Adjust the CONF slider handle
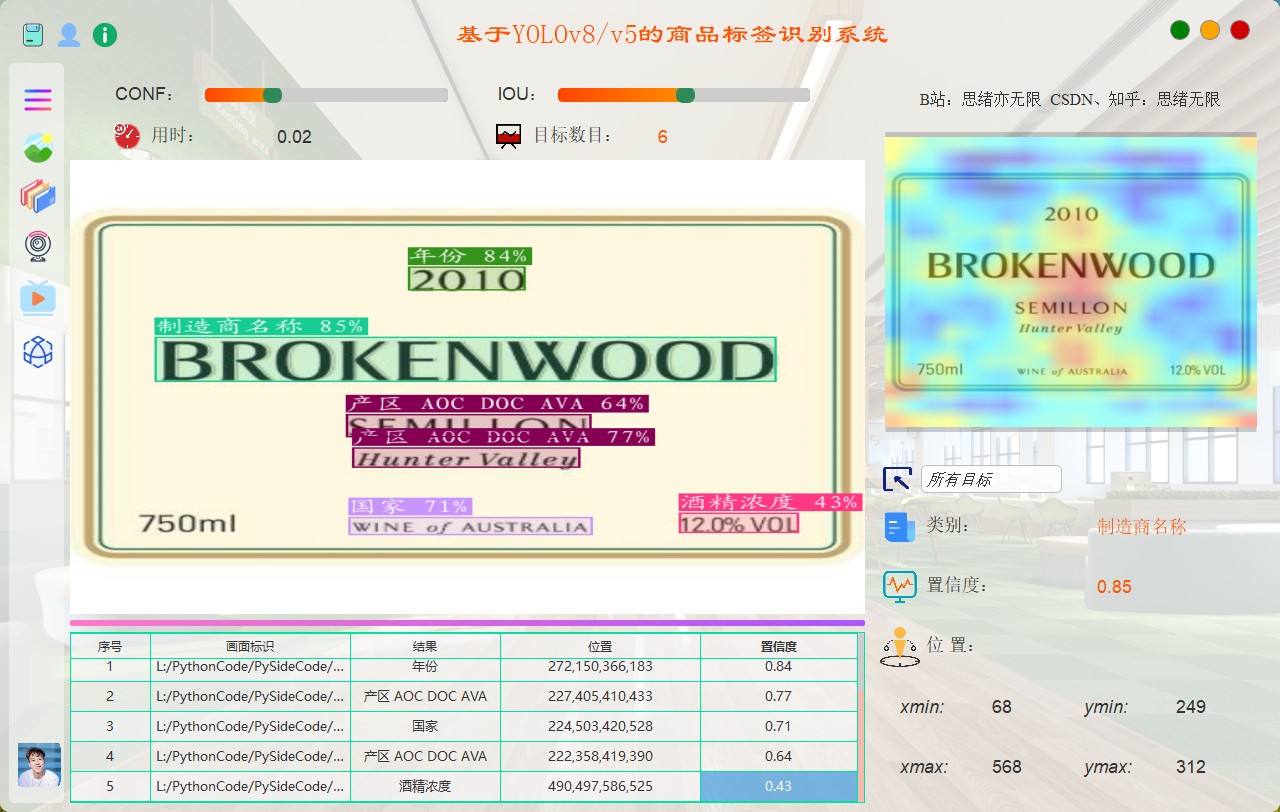 [x=272, y=95]
